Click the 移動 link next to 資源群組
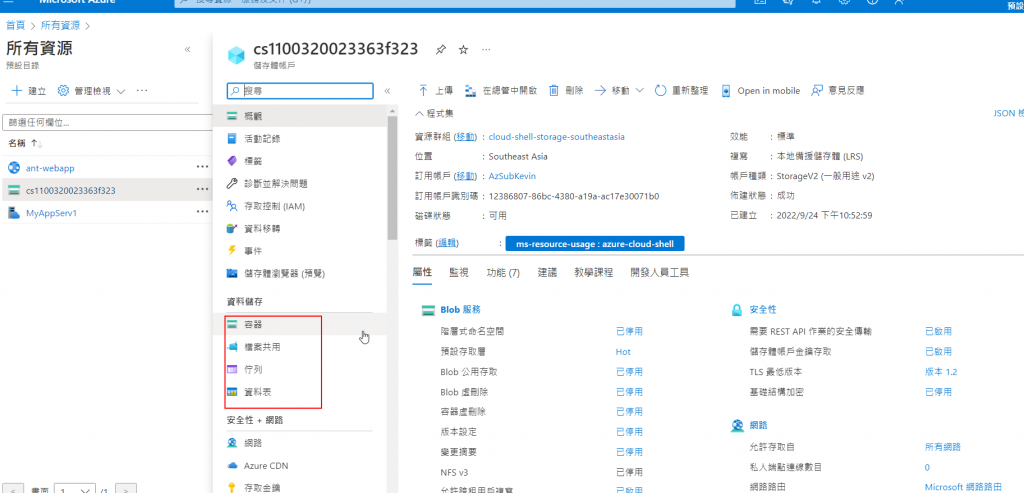This screenshot has width=1024, height=493. click(465, 137)
